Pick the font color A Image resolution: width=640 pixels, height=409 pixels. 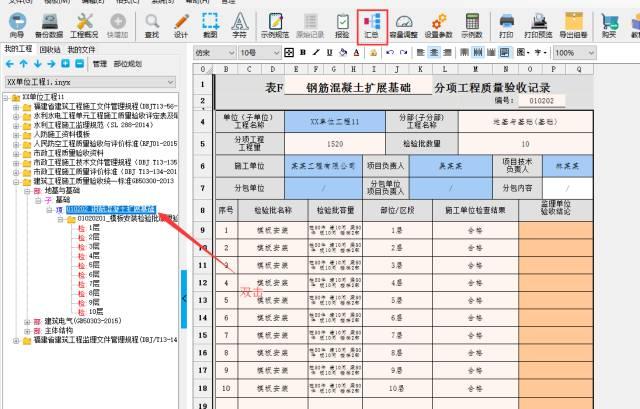(x=356, y=53)
